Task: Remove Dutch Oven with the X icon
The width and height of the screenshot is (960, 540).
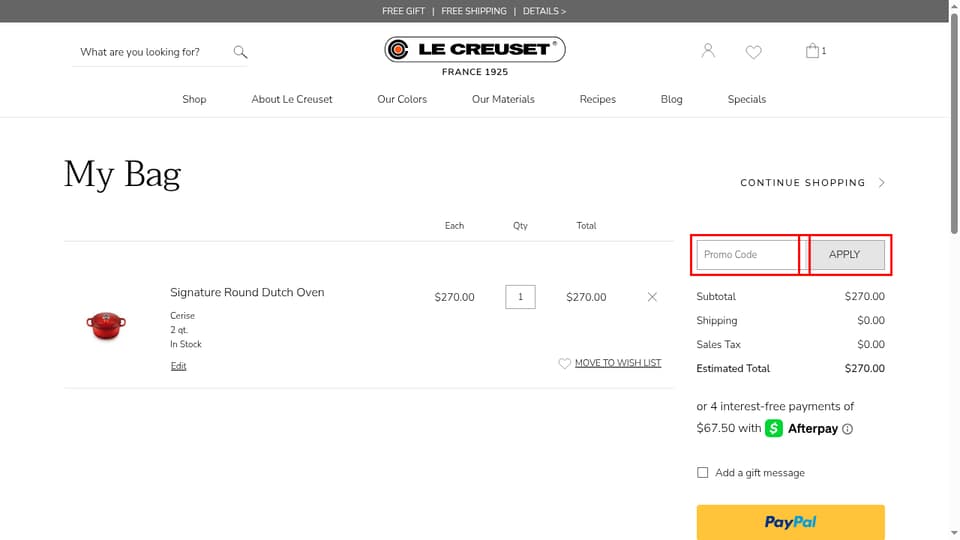Action: click(x=652, y=297)
